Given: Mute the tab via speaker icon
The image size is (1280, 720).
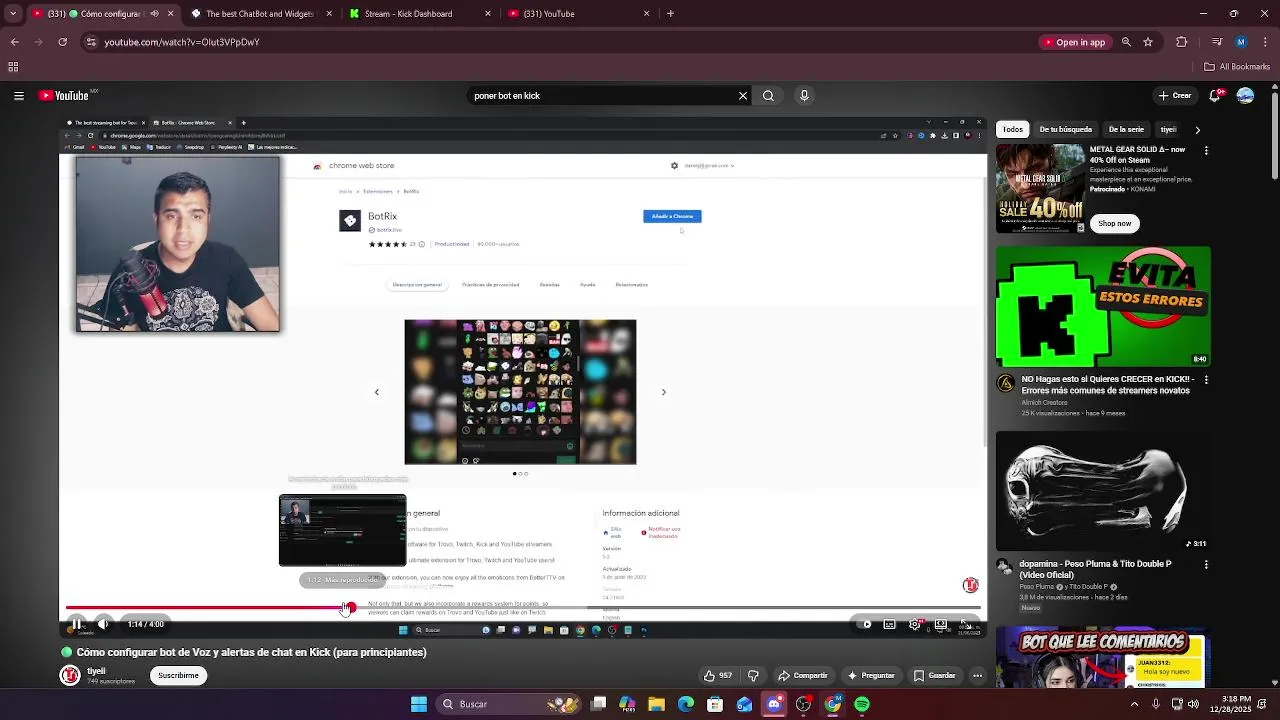Looking at the screenshot, I should 154,14.
